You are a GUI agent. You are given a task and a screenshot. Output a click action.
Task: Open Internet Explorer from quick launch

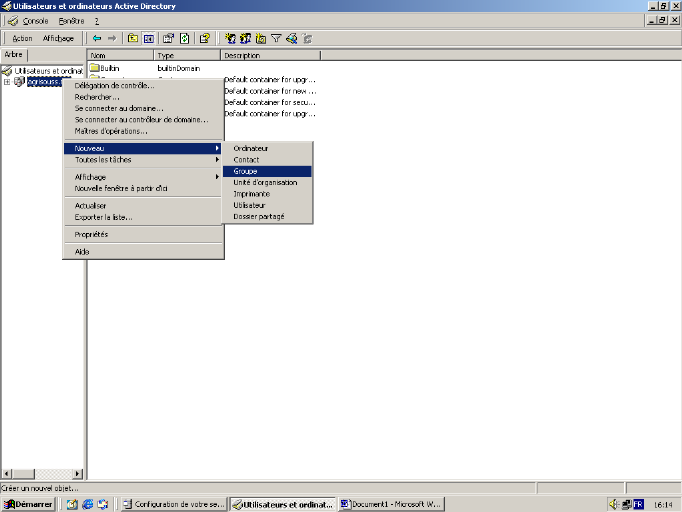(x=87, y=504)
